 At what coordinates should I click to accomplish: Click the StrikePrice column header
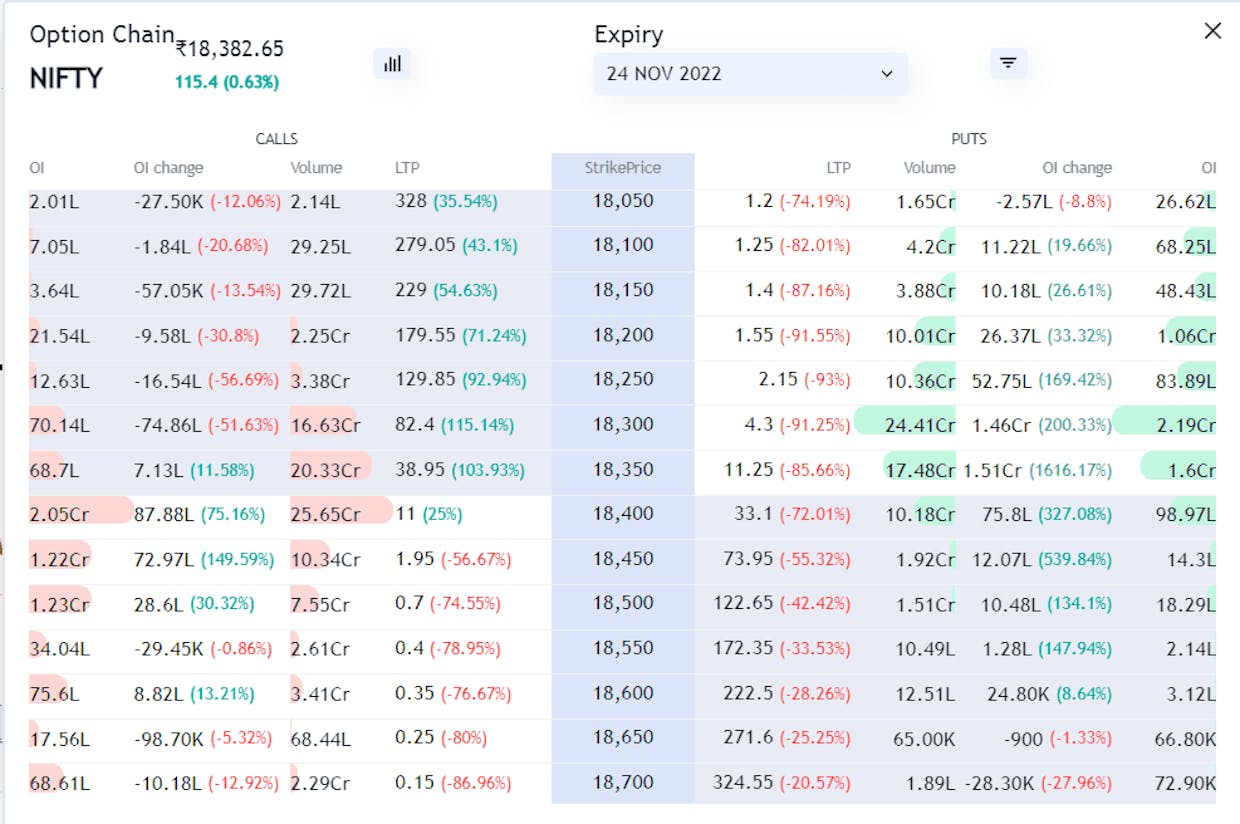pos(623,168)
